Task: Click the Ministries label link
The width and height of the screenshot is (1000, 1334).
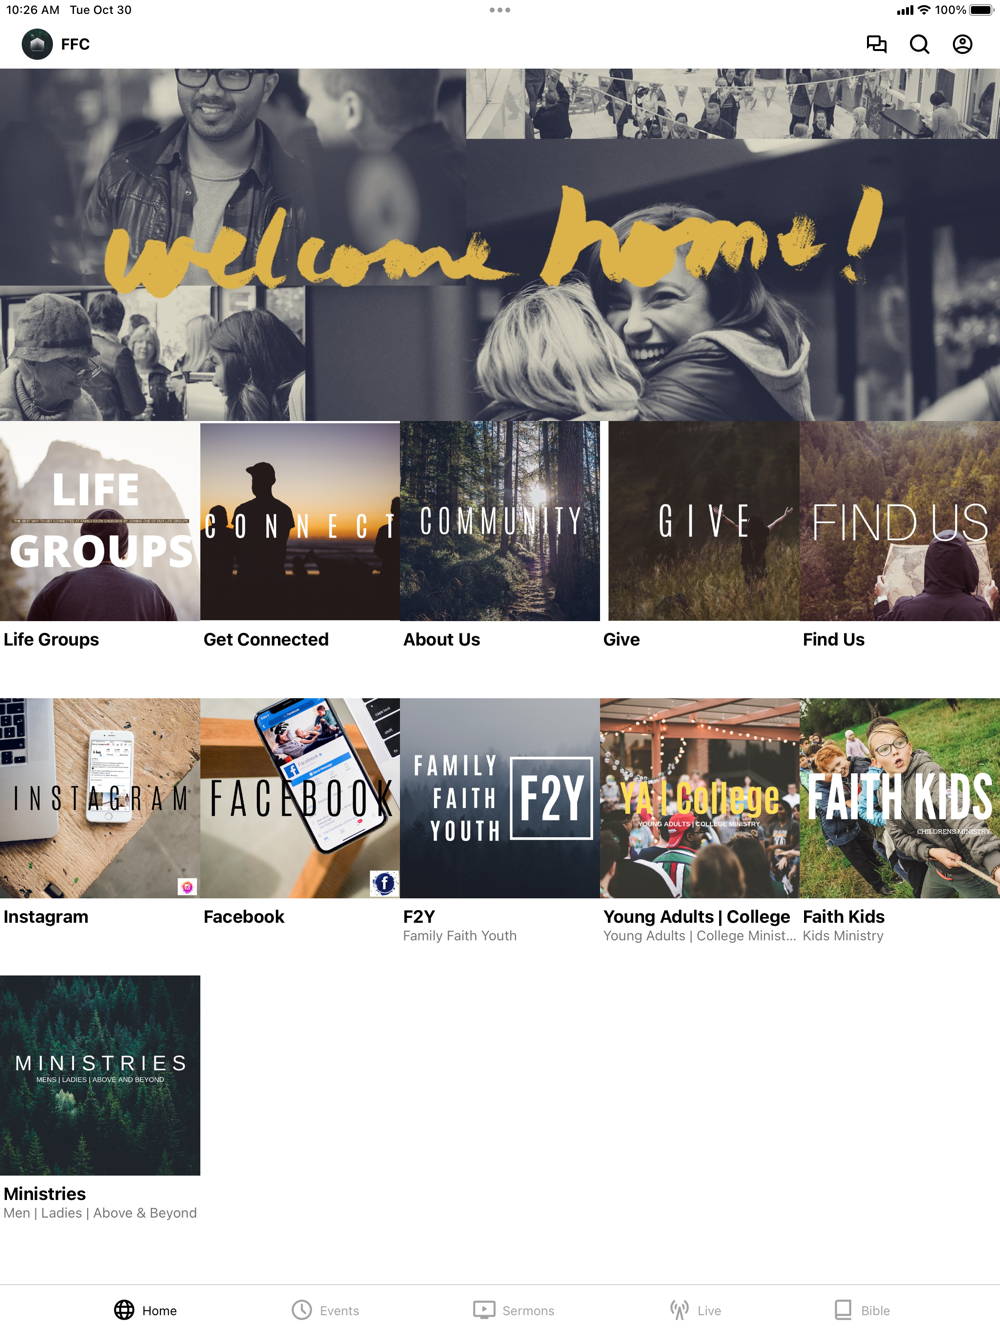Action: pos(45,1194)
